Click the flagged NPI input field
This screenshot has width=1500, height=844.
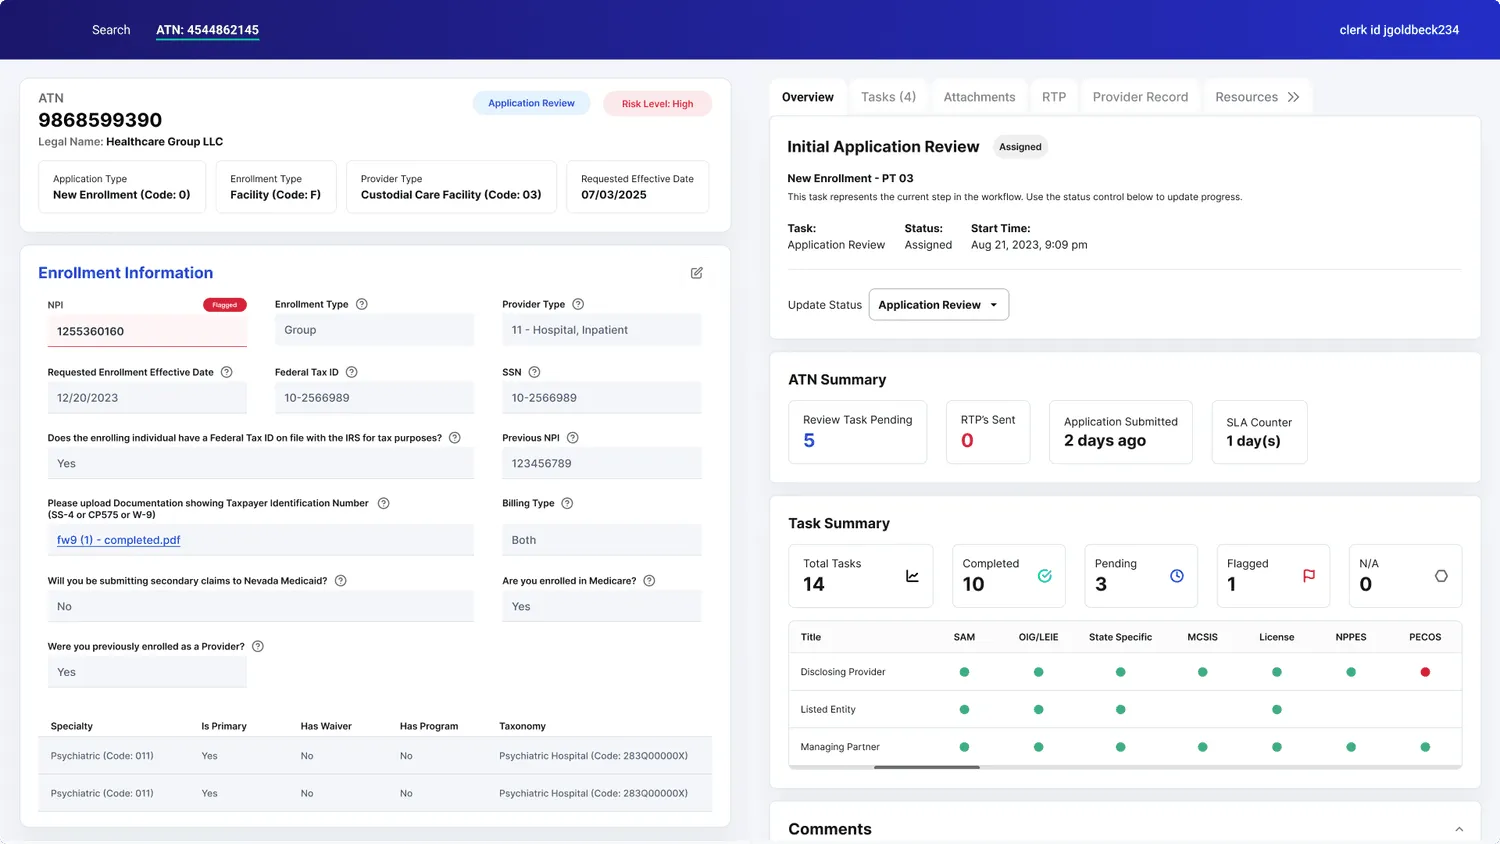pyautogui.click(x=147, y=331)
